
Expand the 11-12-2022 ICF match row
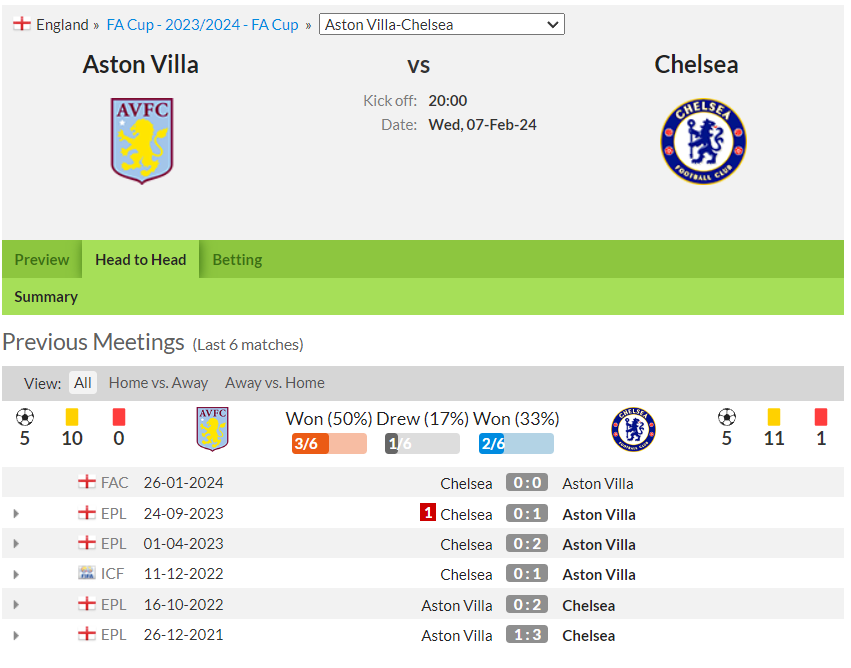(16, 574)
